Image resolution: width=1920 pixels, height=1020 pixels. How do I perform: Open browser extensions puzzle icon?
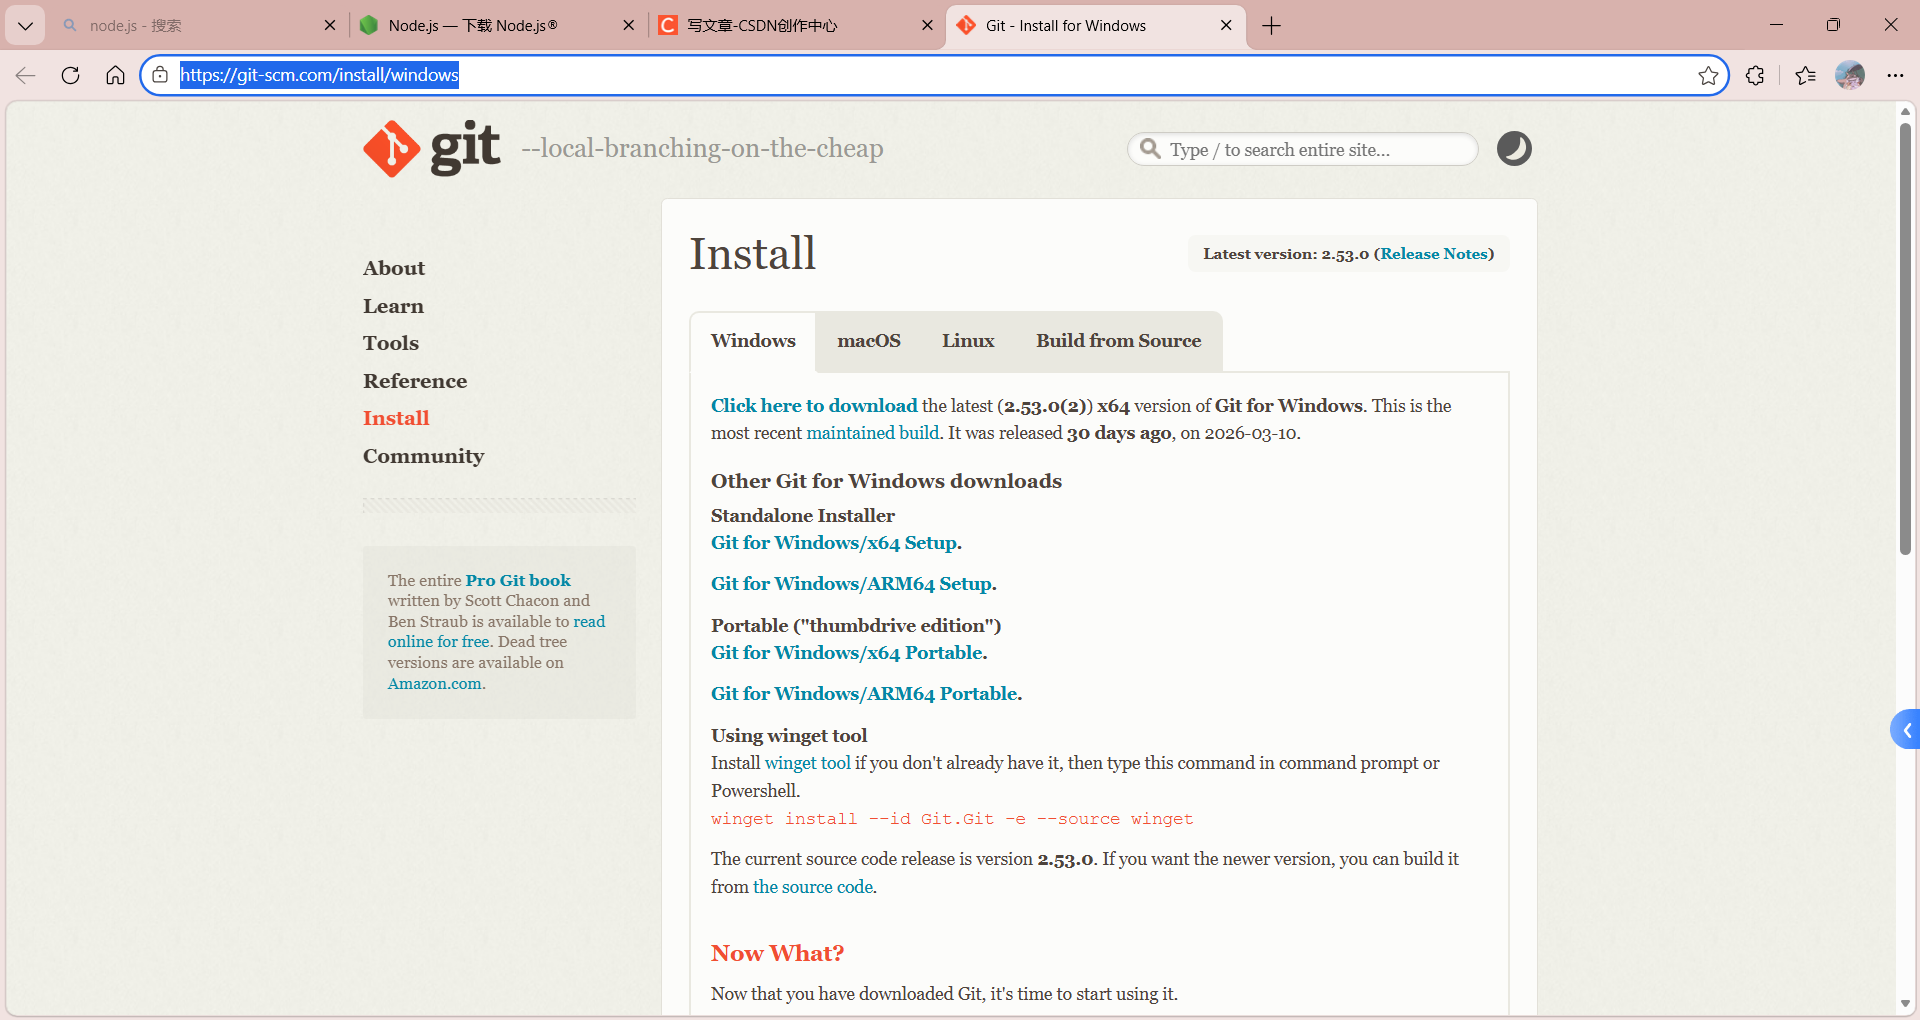[x=1755, y=76]
